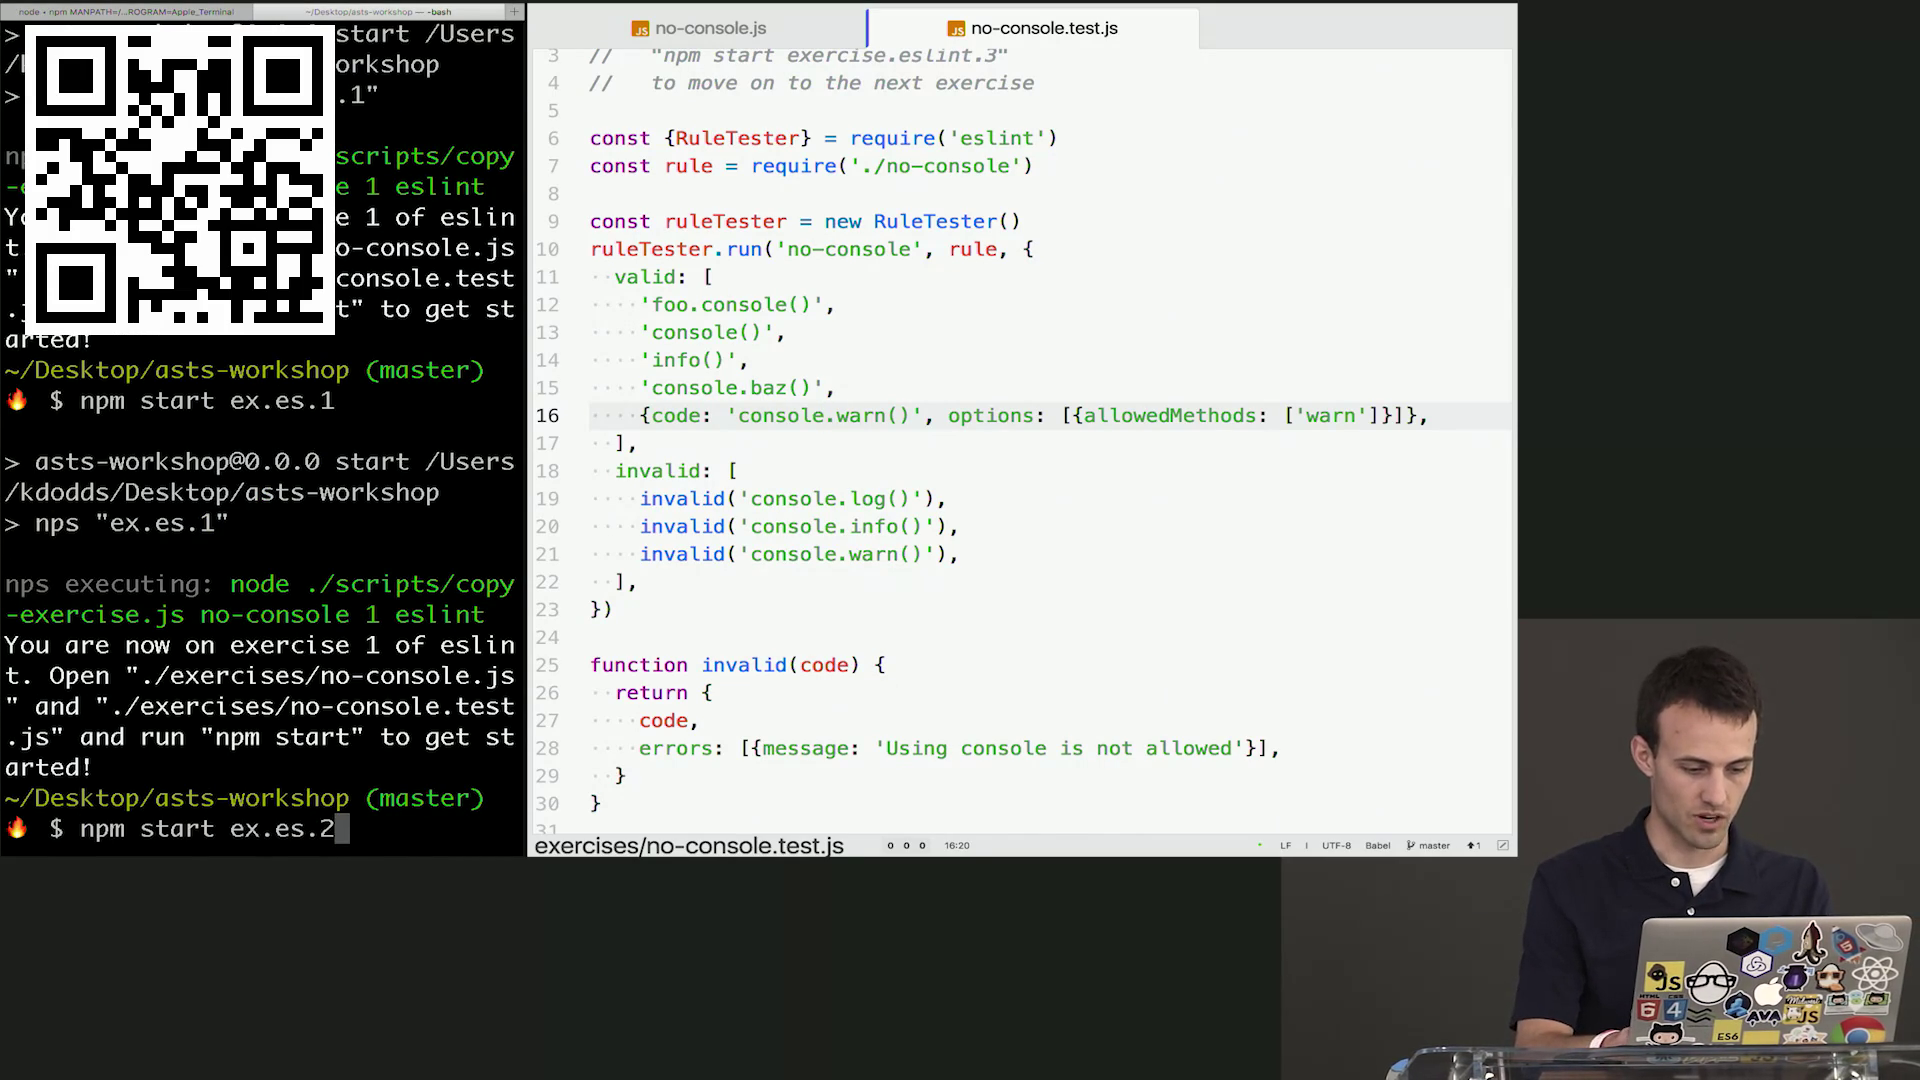
Task: Click the linter issue counters in status bar
Action: pos(906,845)
